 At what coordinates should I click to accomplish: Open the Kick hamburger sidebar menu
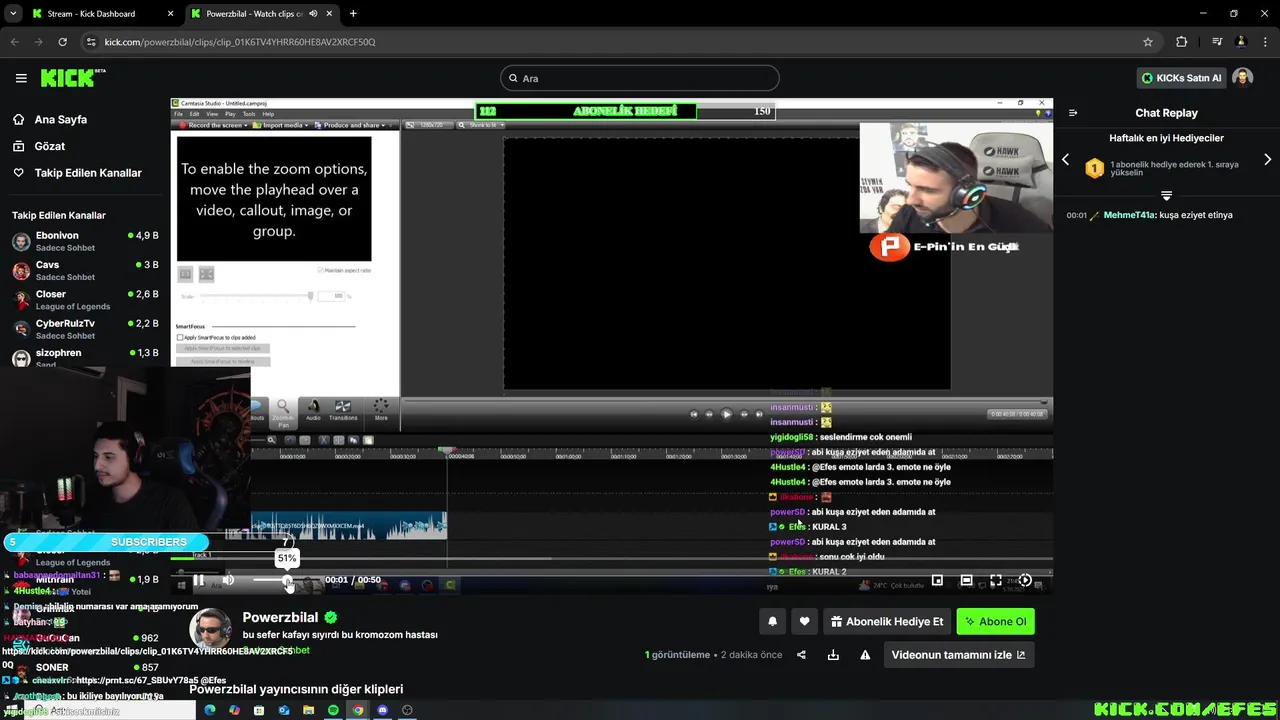21,78
